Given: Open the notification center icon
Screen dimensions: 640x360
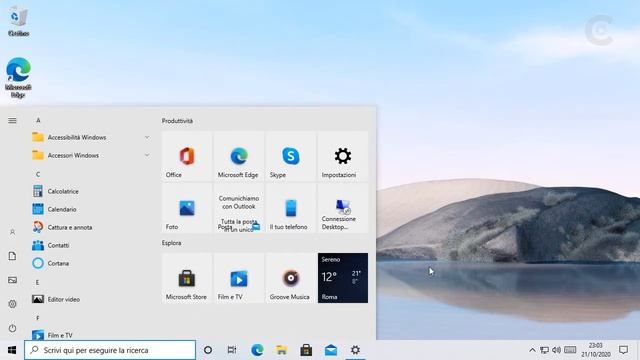Looking at the screenshot, I should coord(623,350).
